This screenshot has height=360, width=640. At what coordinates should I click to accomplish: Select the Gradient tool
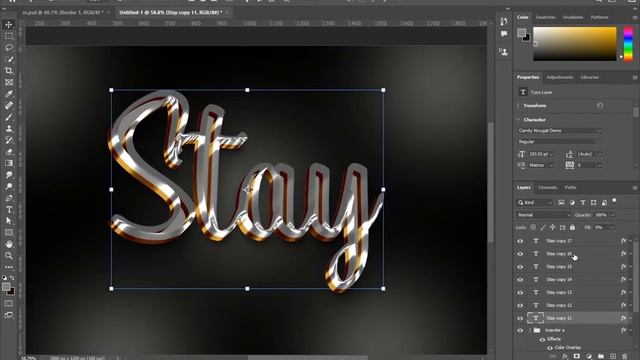coord(9,163)
